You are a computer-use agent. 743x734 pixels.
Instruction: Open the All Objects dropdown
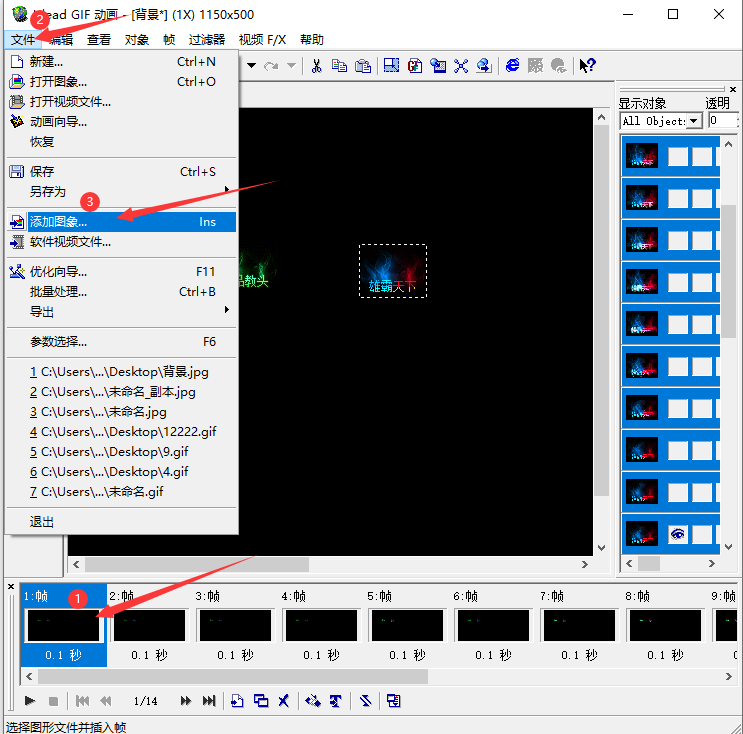pos(694,121)
